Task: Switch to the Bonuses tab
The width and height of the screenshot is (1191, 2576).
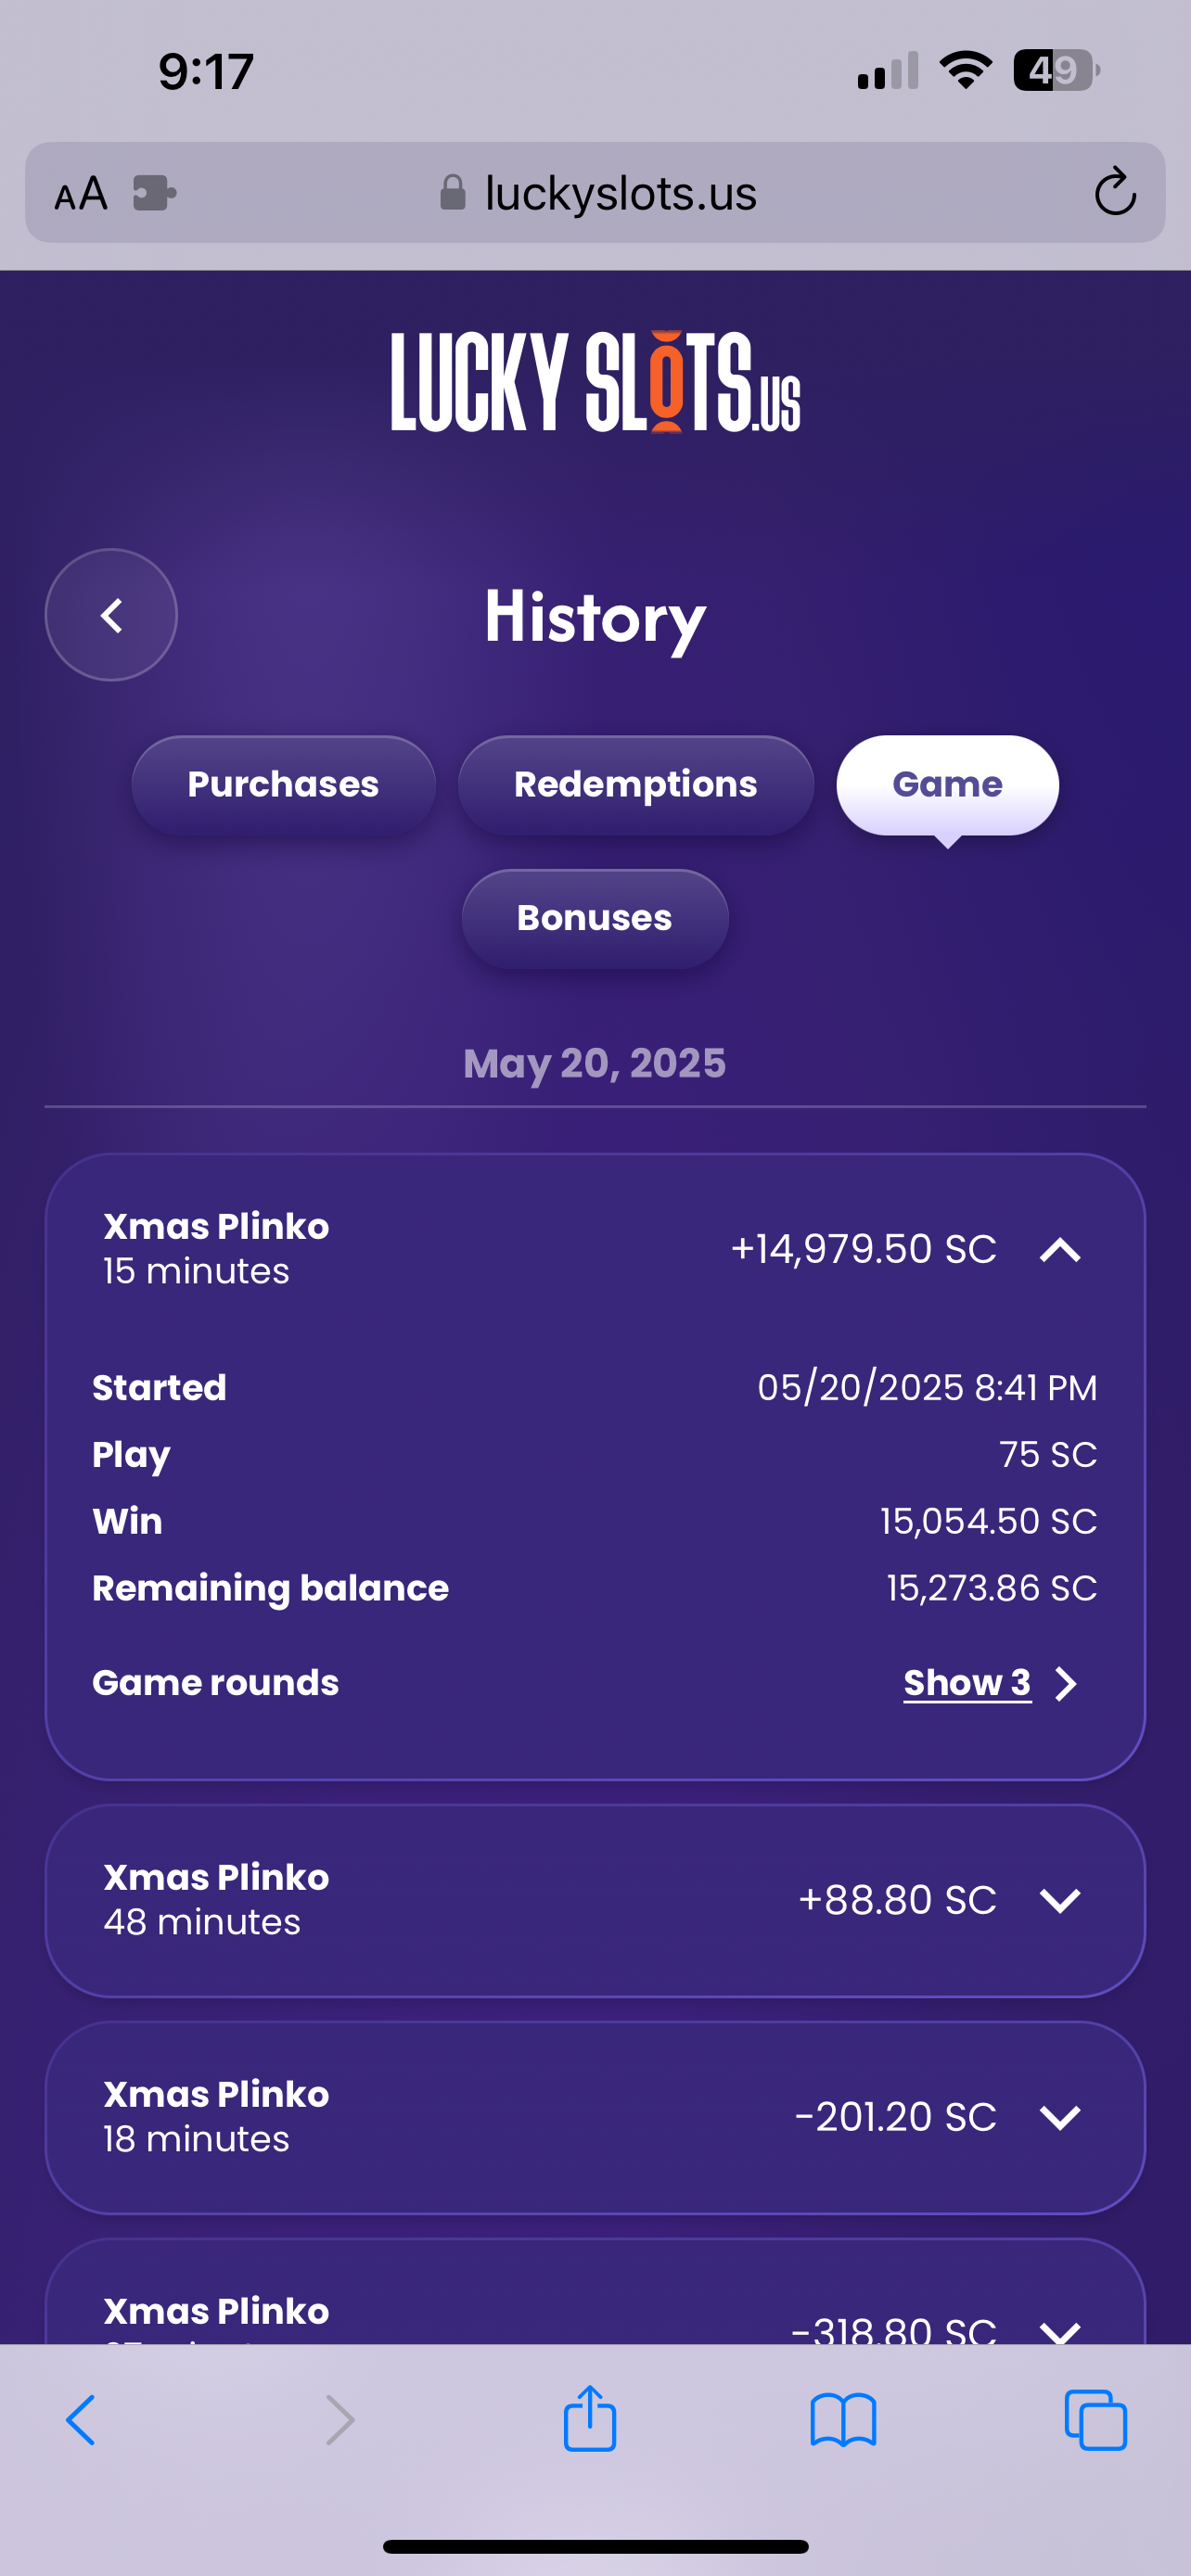Action: point(594,918)
